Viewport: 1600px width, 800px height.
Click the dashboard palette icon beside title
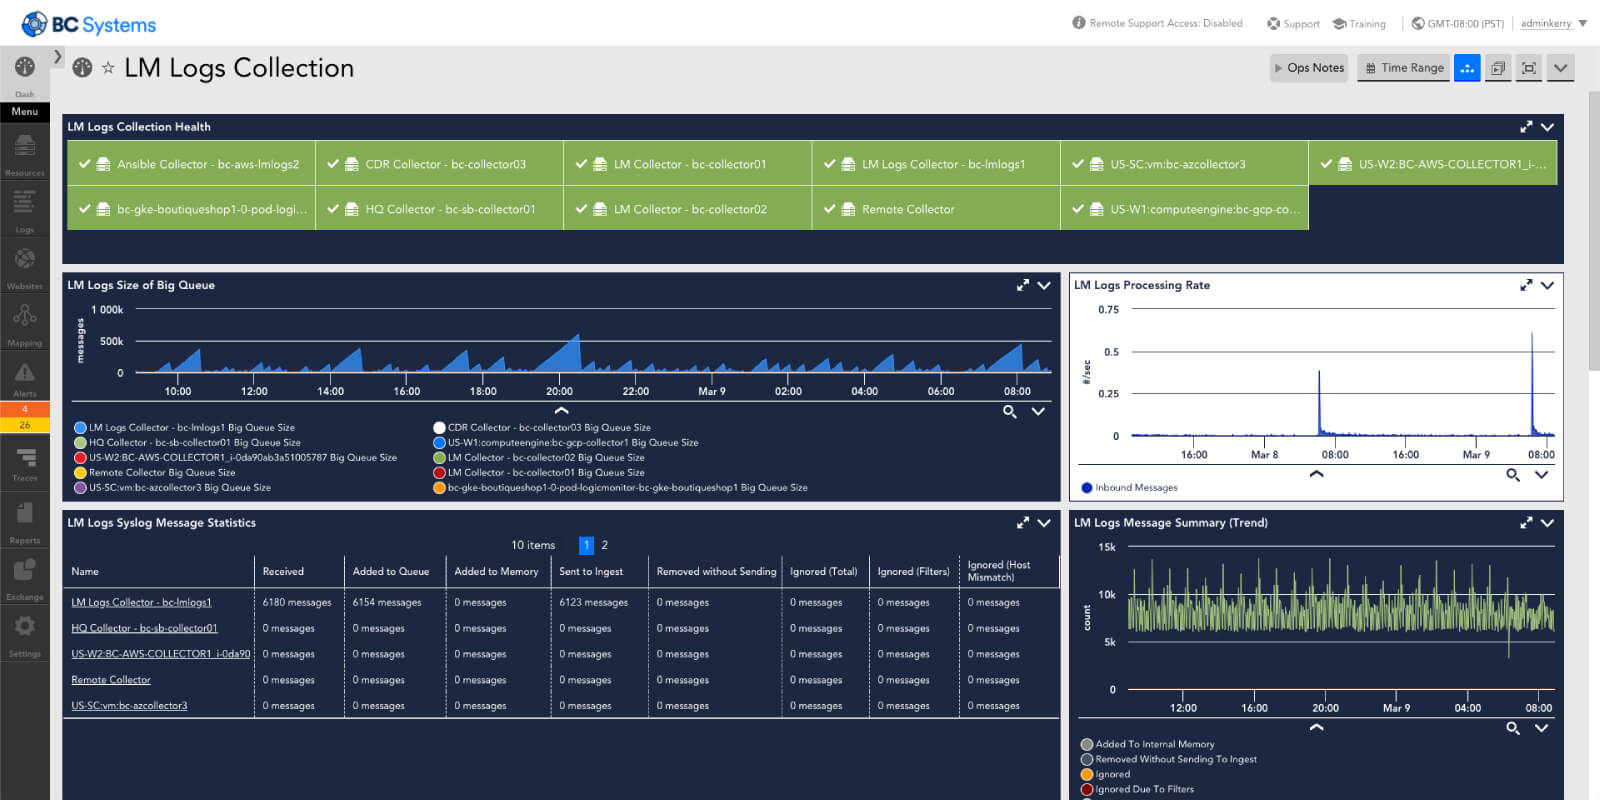coord(82,68)
